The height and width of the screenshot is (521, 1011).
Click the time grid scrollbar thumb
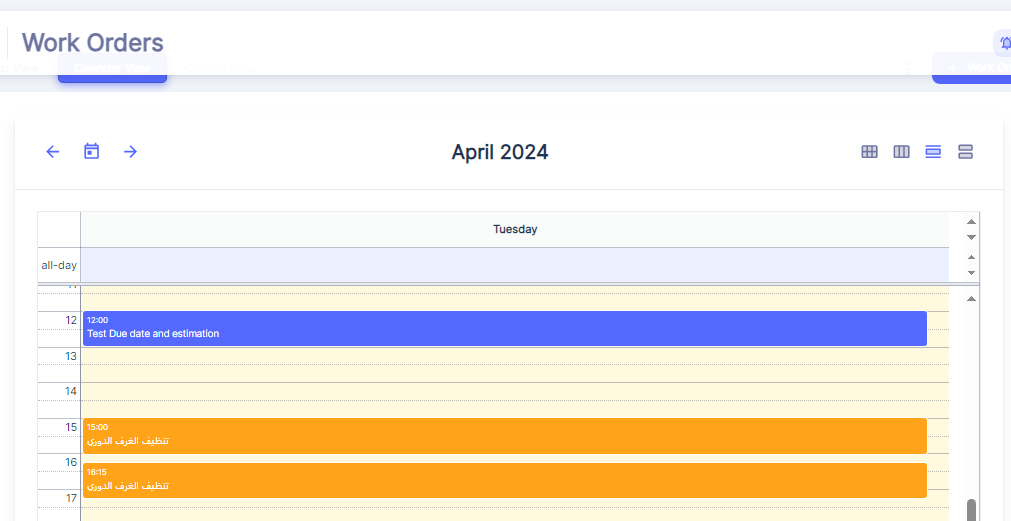pyautogui.click(x=971, y=510)
